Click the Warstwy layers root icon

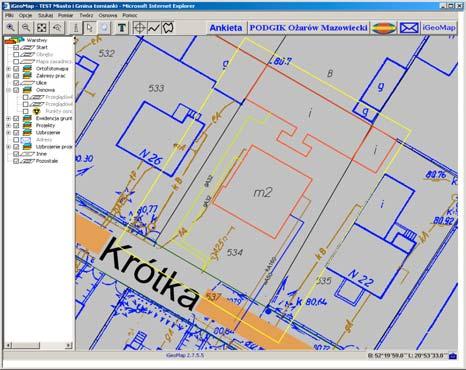click(x=14, y=40)
